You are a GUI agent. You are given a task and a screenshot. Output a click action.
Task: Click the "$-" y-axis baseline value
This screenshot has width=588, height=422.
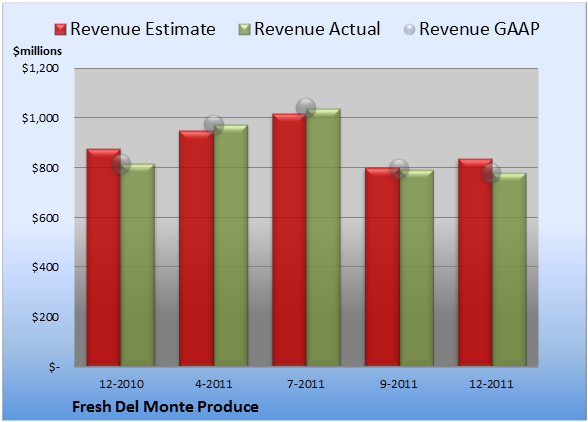tap(54, 367)
